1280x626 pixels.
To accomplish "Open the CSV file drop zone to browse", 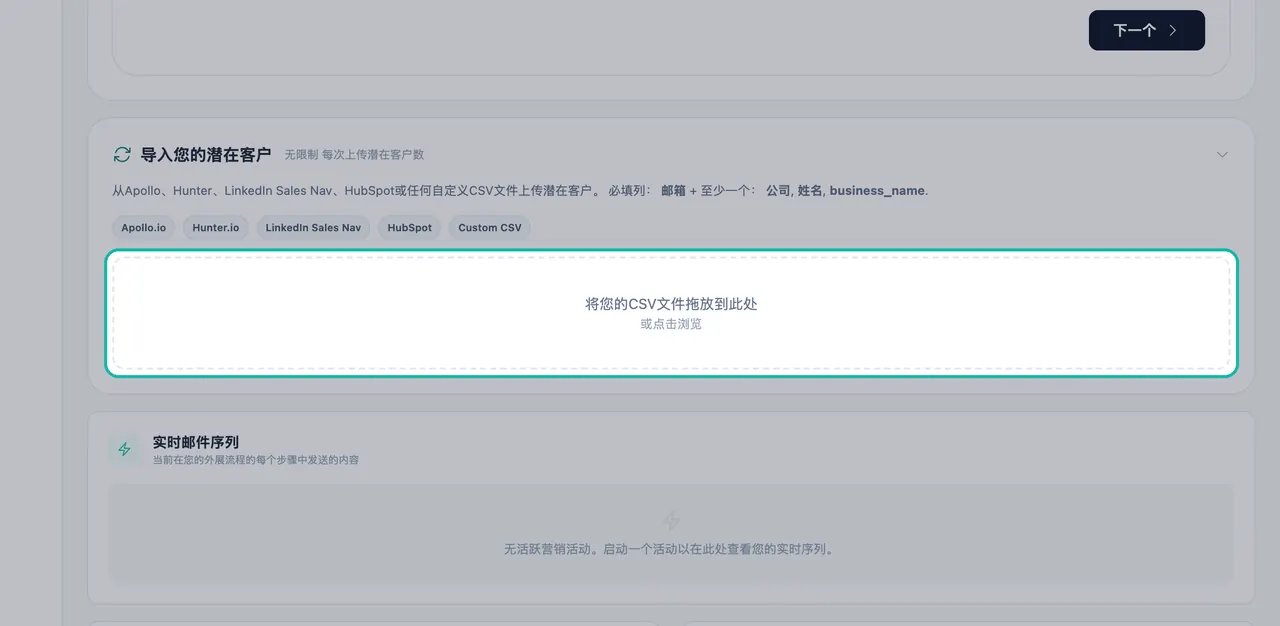I will click(671, 313).
